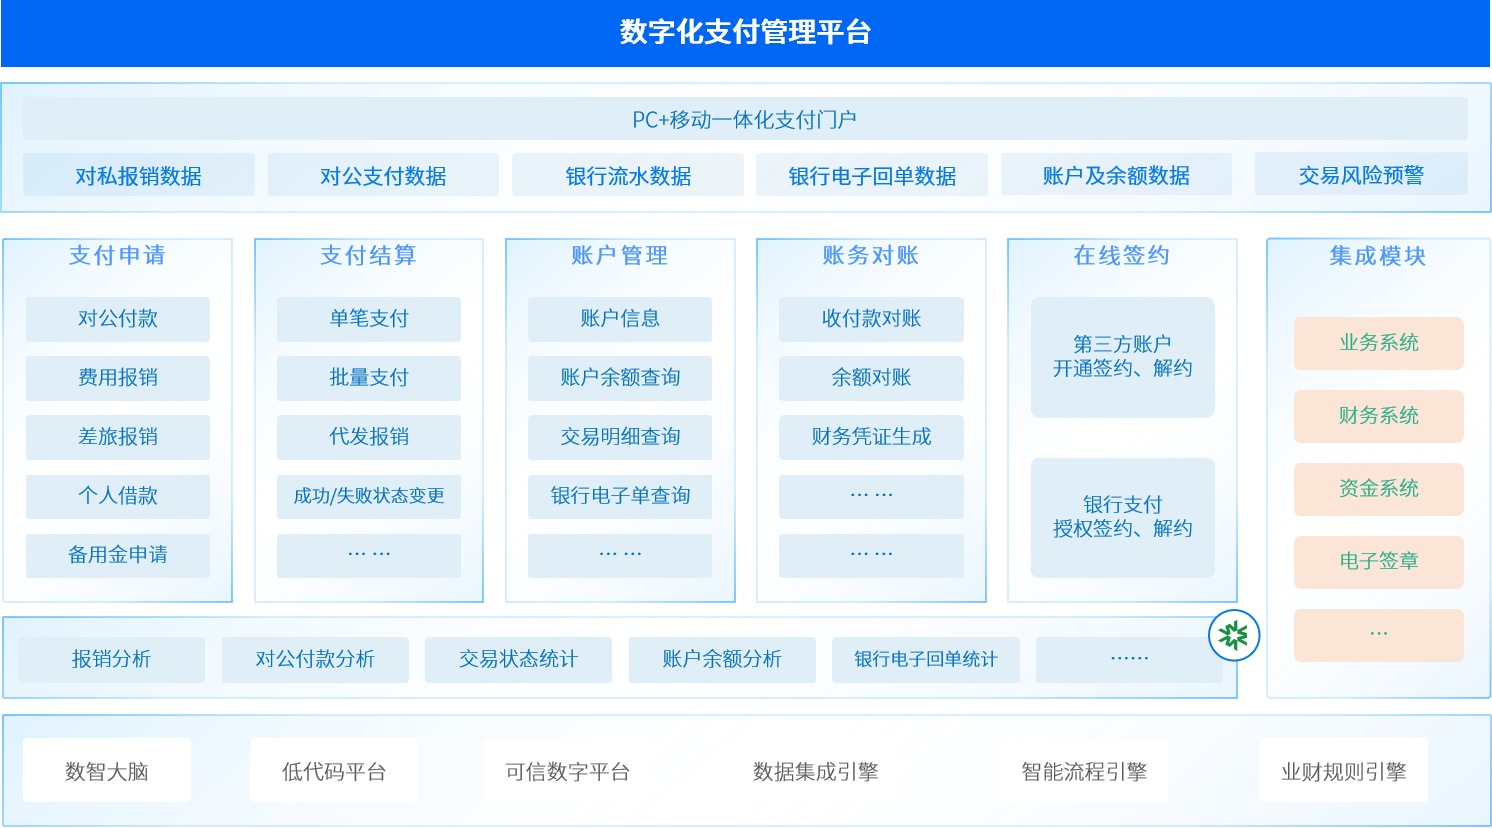Open 低代码平台 in bottom row

pyautogui.click(x=334, y=771)
